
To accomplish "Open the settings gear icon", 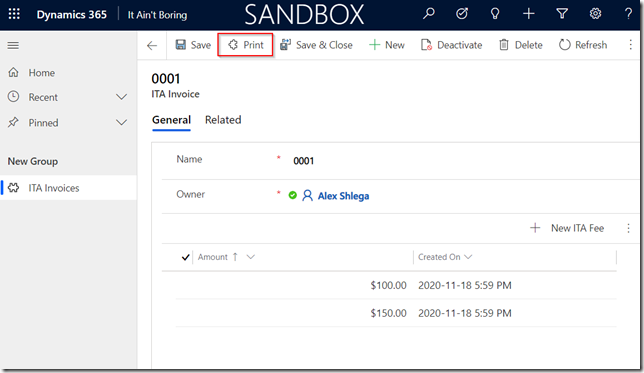I will tap(595, 14).
